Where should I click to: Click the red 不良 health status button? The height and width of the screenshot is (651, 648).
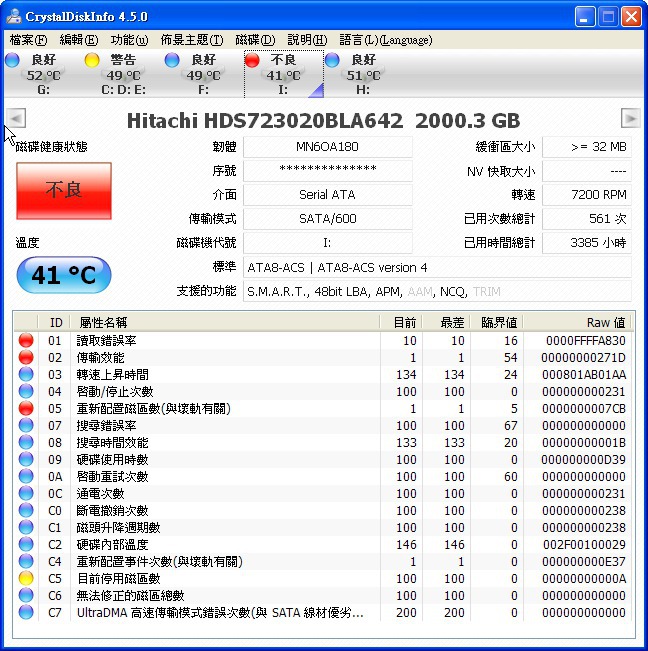tap(64, 191)
